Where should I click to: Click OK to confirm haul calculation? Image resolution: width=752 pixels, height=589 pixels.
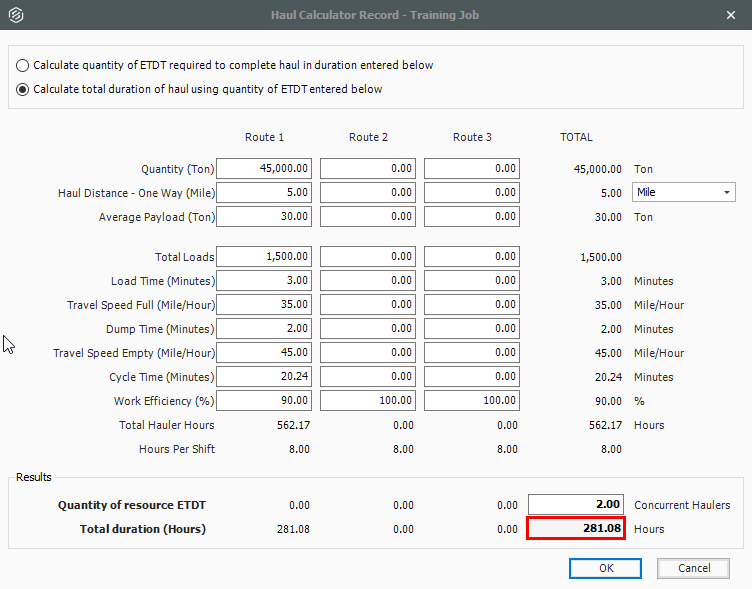point(605,568)
